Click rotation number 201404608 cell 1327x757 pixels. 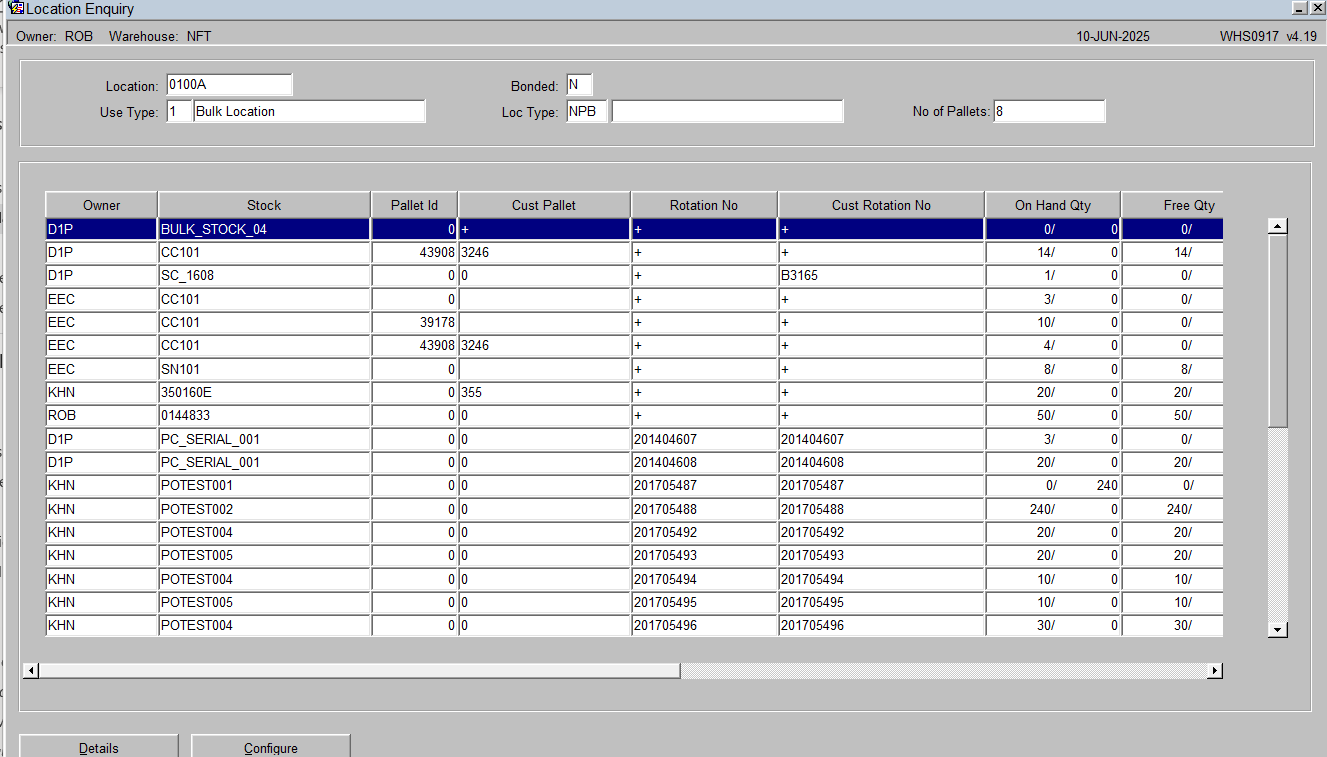coord(704,462)
